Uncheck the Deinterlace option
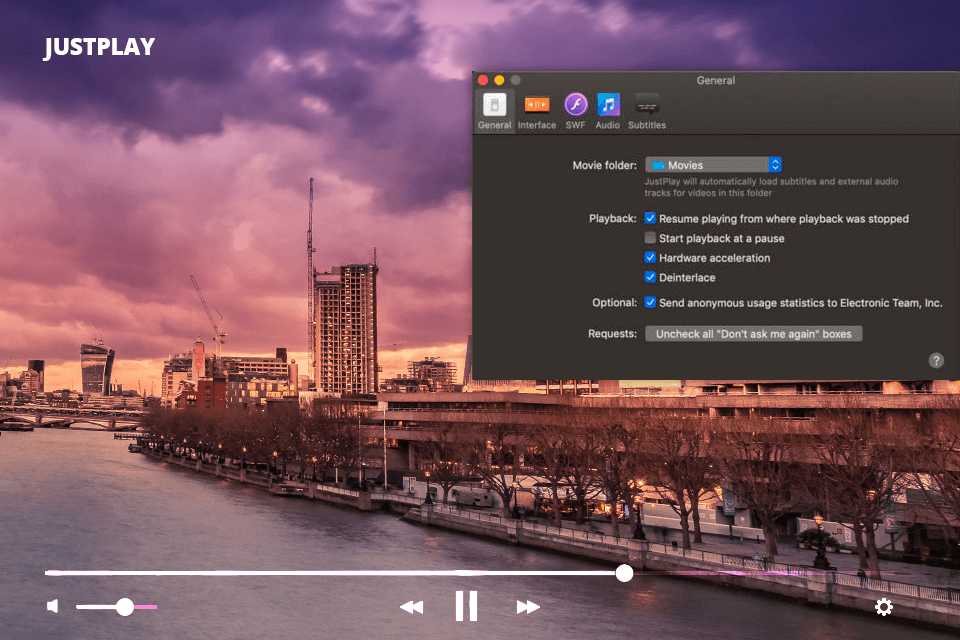This screenshot has height=640, width=960. (651, 277)
